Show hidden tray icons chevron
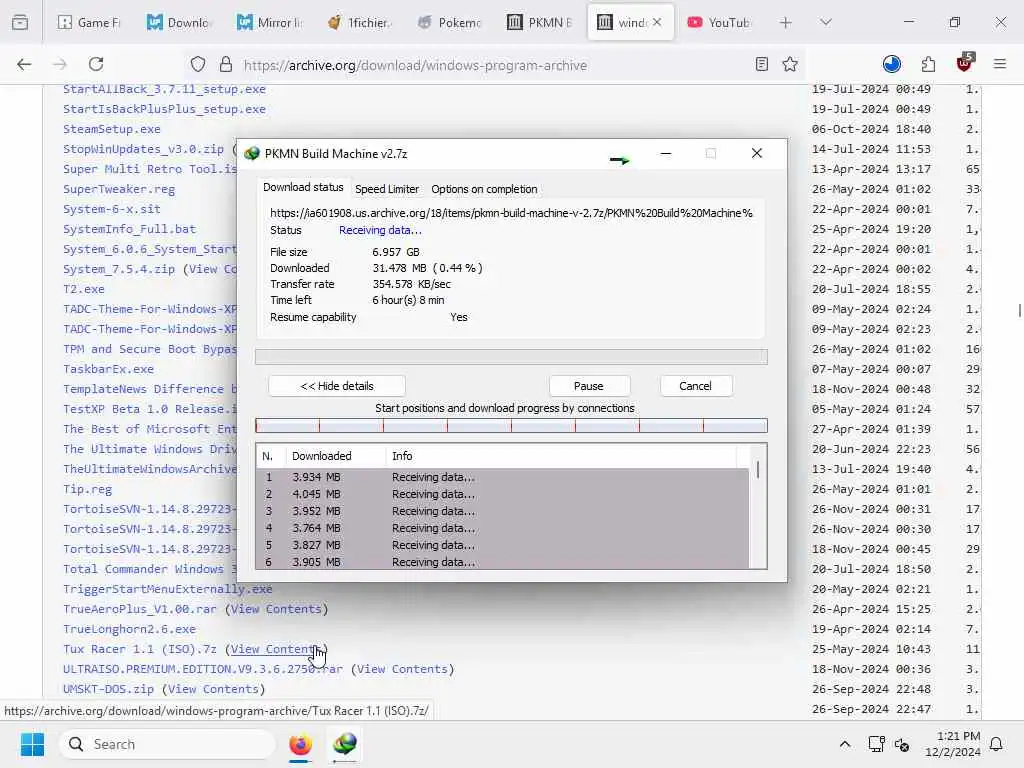Viewport: 1024px width, 768px height. coord(844,744)
